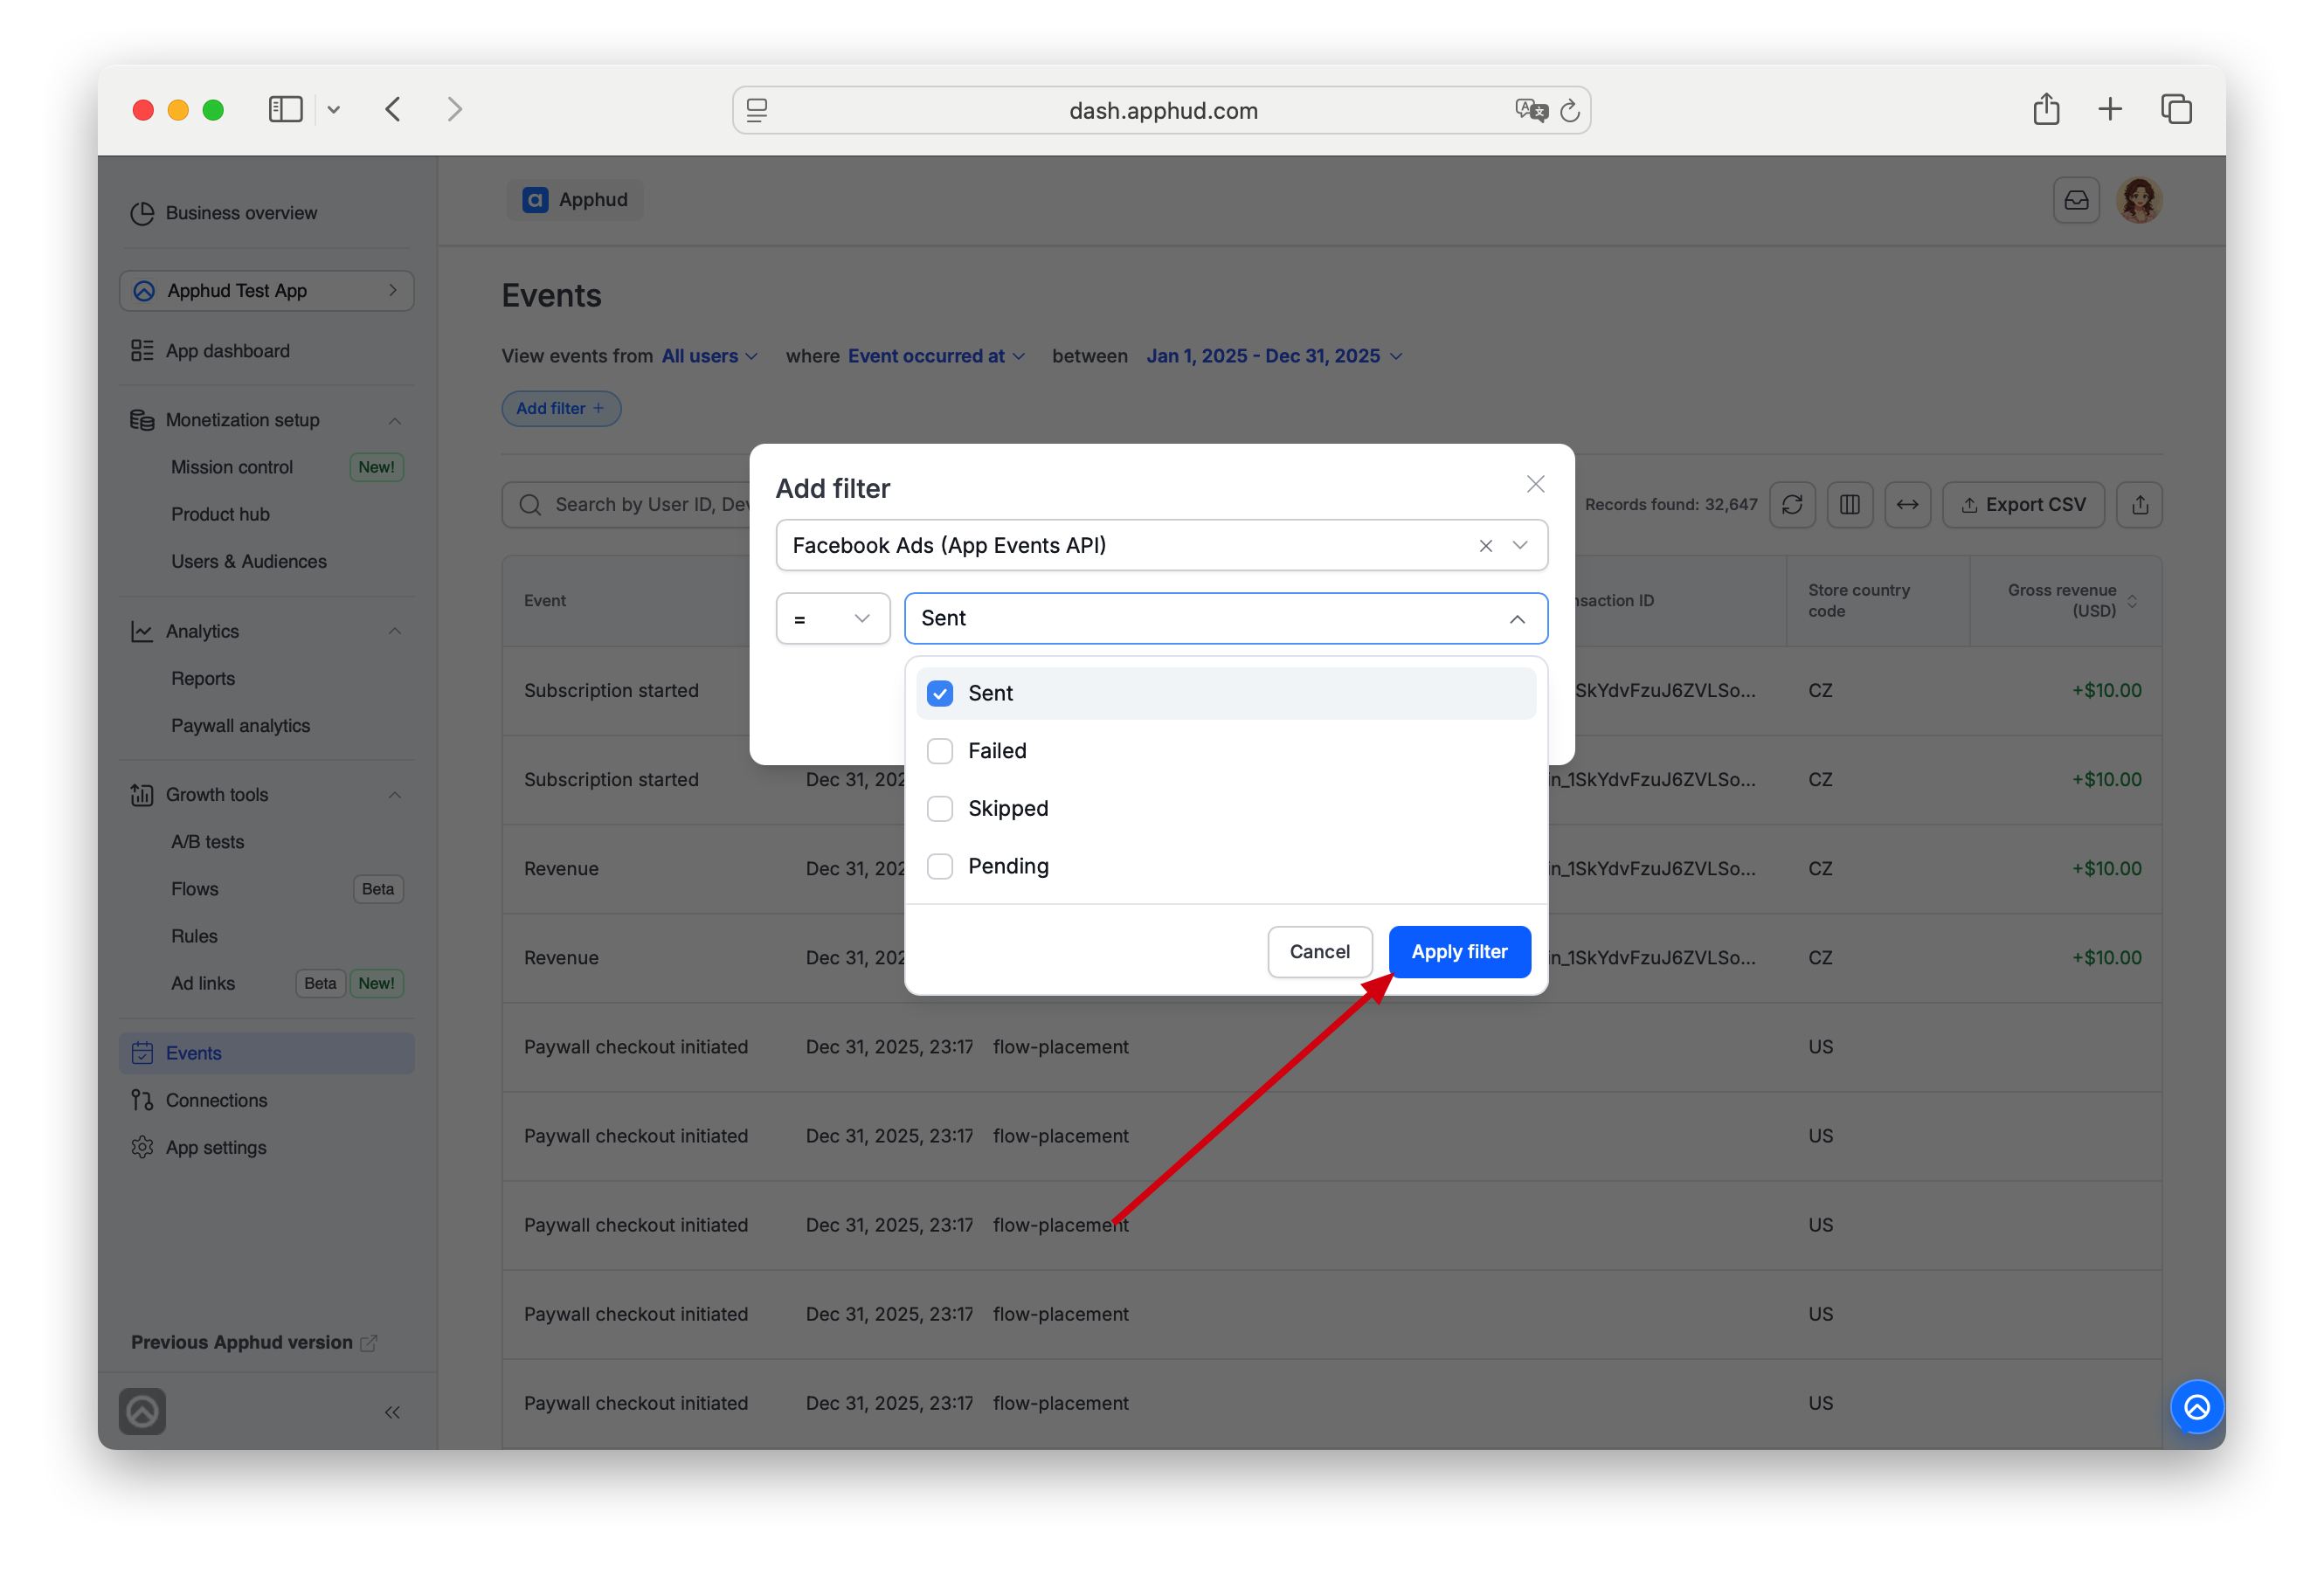Click the Apphud logo at sidebar bottom

[x=142, y=1411]
